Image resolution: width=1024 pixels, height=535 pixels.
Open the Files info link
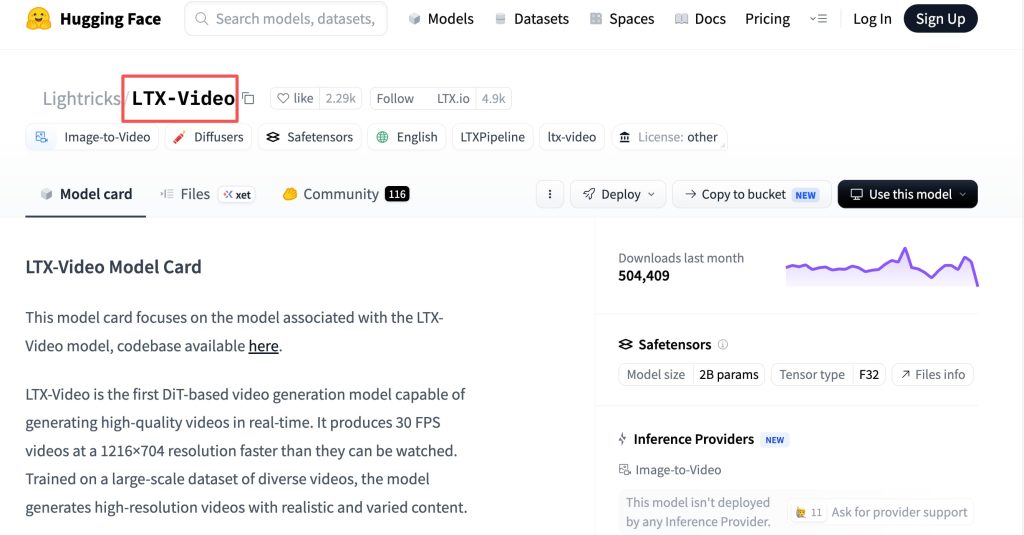(x=933, y=374)
